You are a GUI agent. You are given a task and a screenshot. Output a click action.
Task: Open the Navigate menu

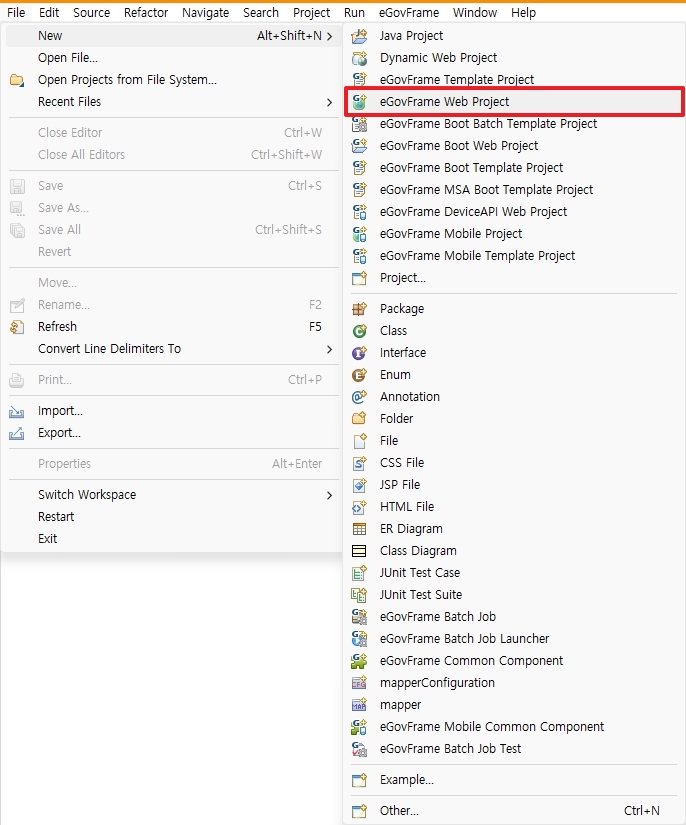point(205,13)
